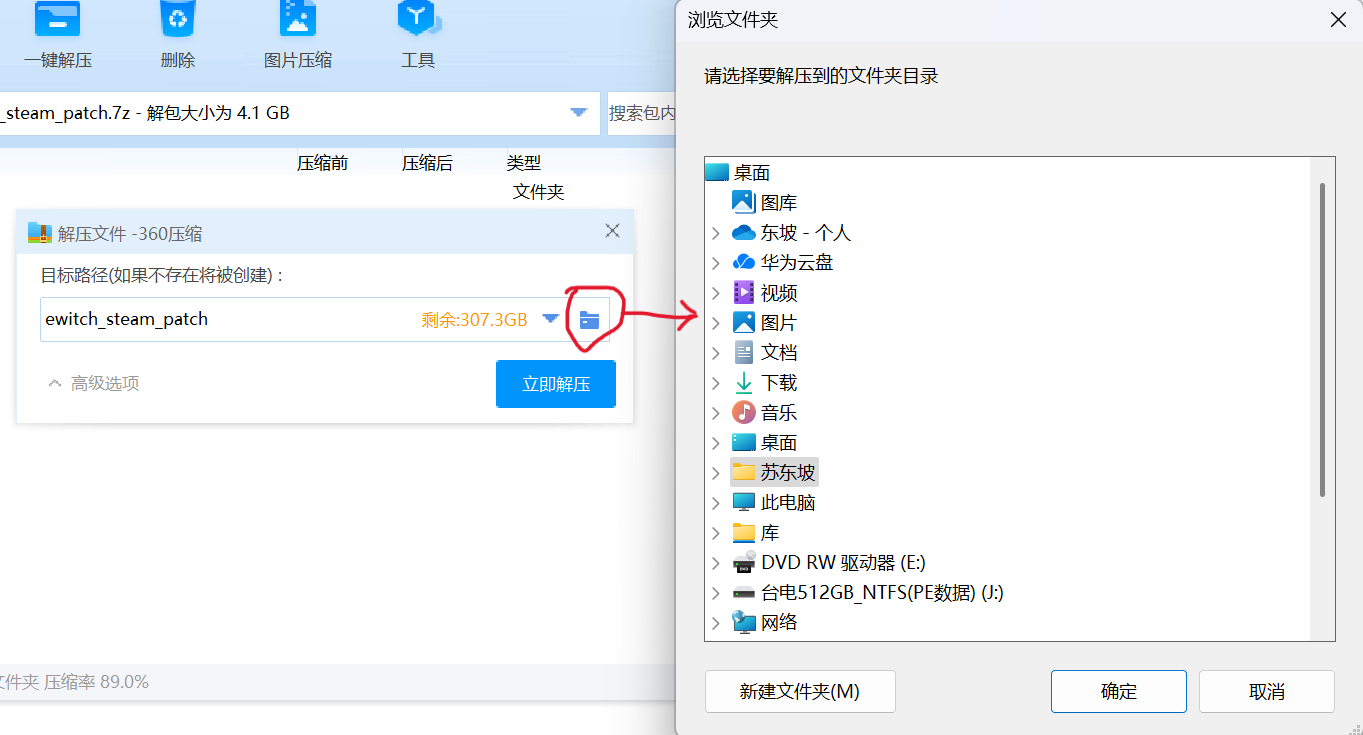Click the folder tree vertical scrollbar
The image size is (1363, 735).
1322,340
